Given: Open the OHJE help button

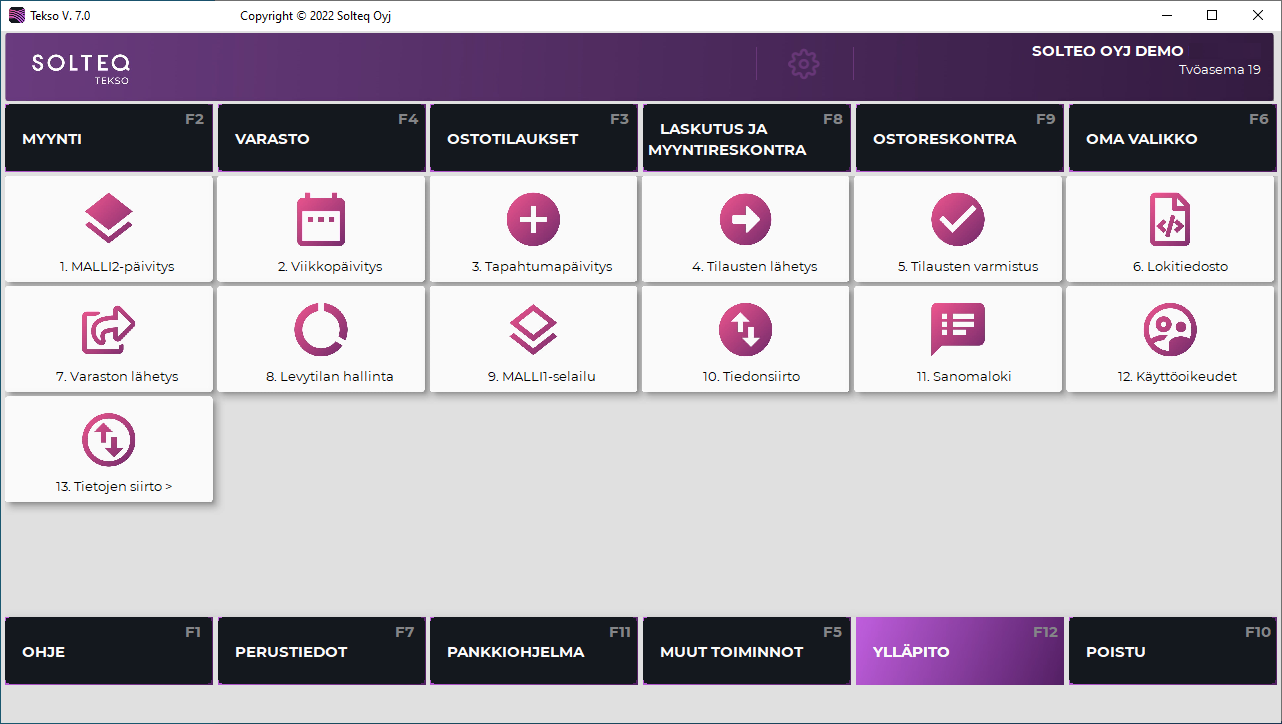Looking at the screenshot, I should [x=109, y=651].
